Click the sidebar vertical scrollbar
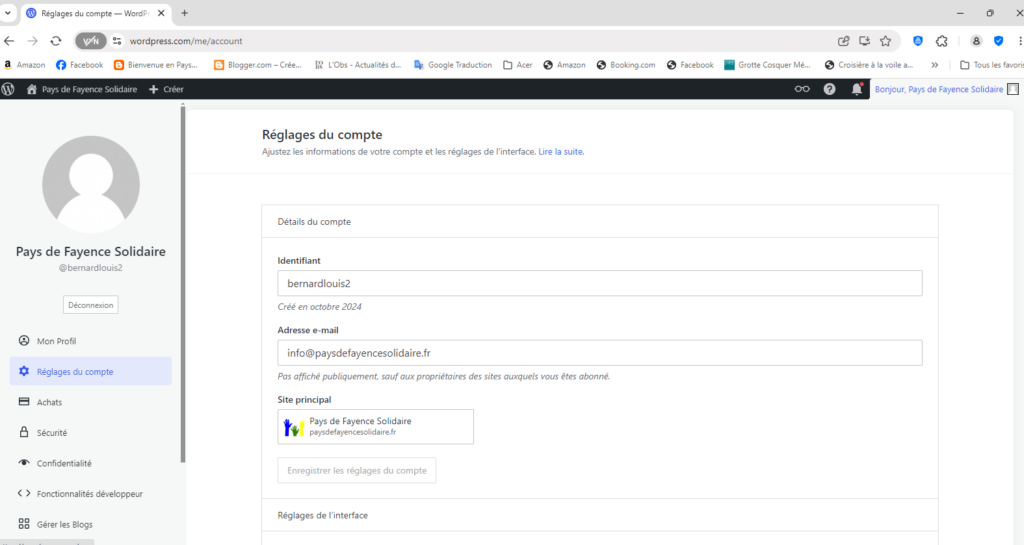Screen dimensions: 1024x545 pos(182,280)
